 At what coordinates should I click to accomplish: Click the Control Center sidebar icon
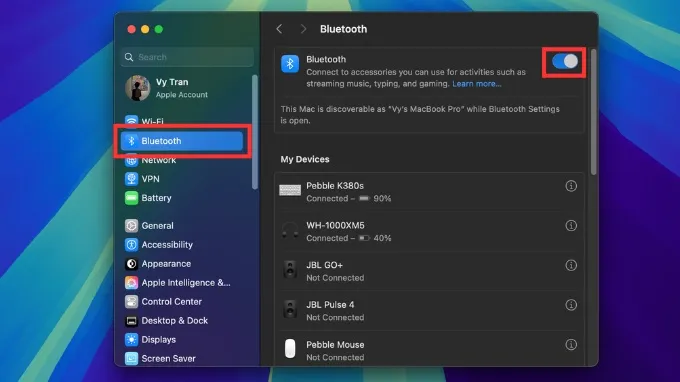pyautogui.click(x=131, y=302)
